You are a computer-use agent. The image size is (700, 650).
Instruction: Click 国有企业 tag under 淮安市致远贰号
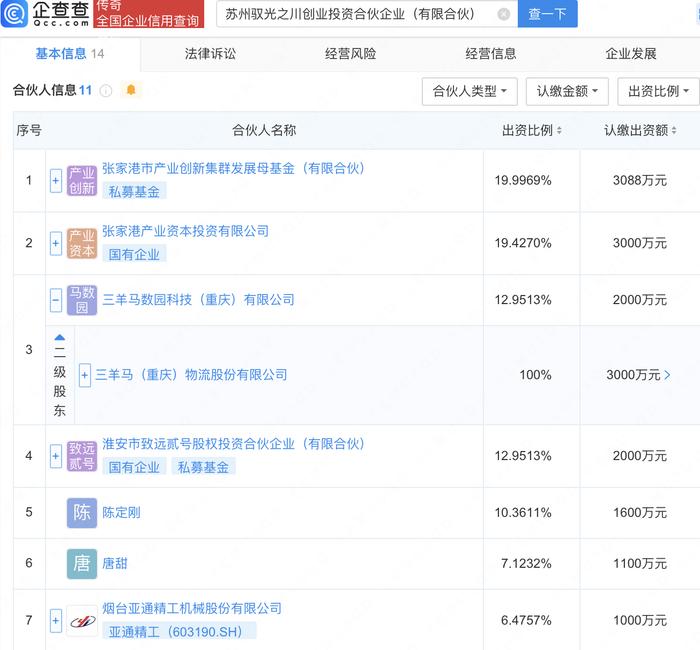coord(134,467)
